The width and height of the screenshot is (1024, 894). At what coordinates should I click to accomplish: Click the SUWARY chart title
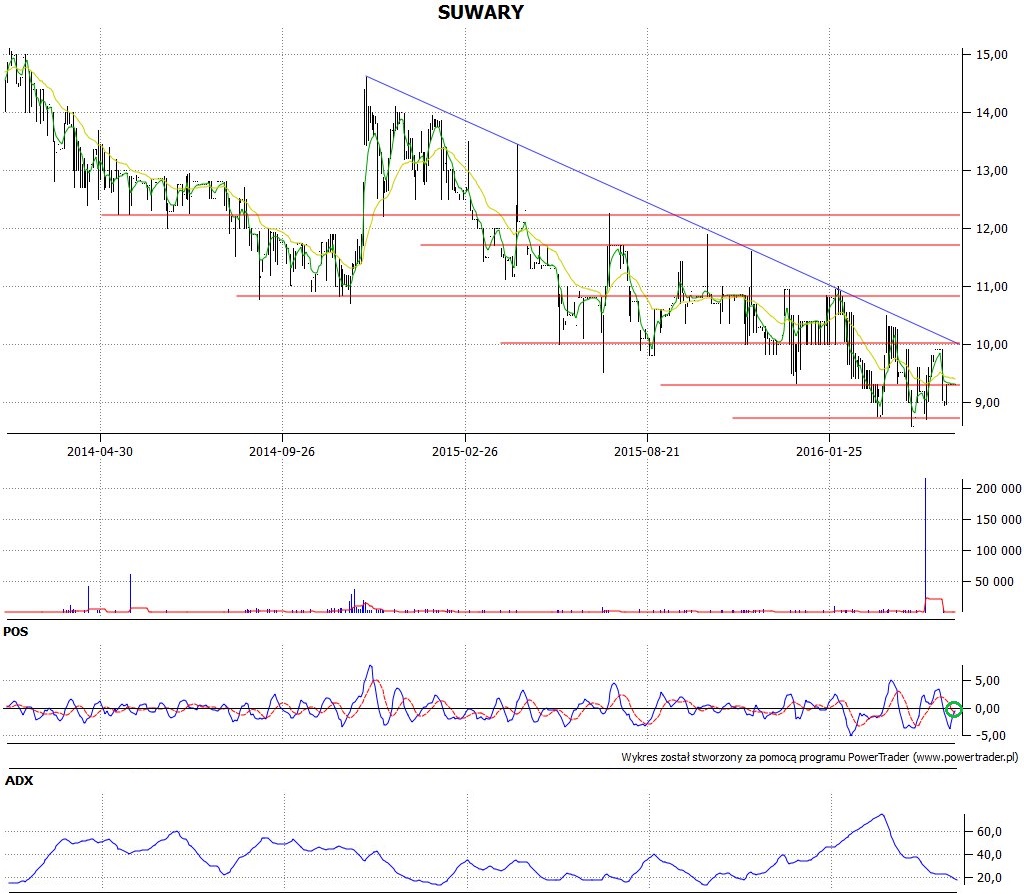[481, 12]
